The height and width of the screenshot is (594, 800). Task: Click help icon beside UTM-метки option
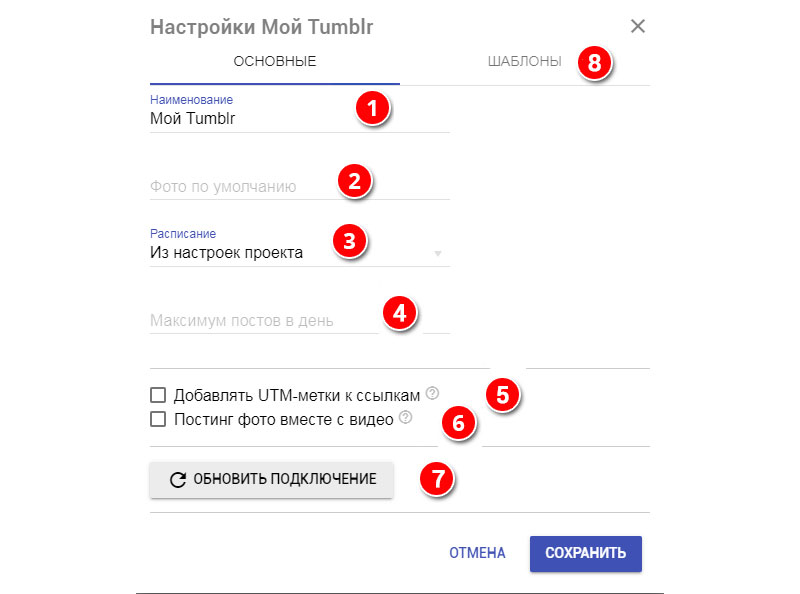click(432, 394)
